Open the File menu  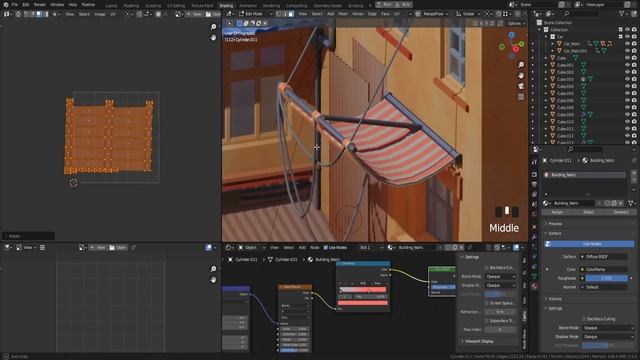click(x=15, y=4)
